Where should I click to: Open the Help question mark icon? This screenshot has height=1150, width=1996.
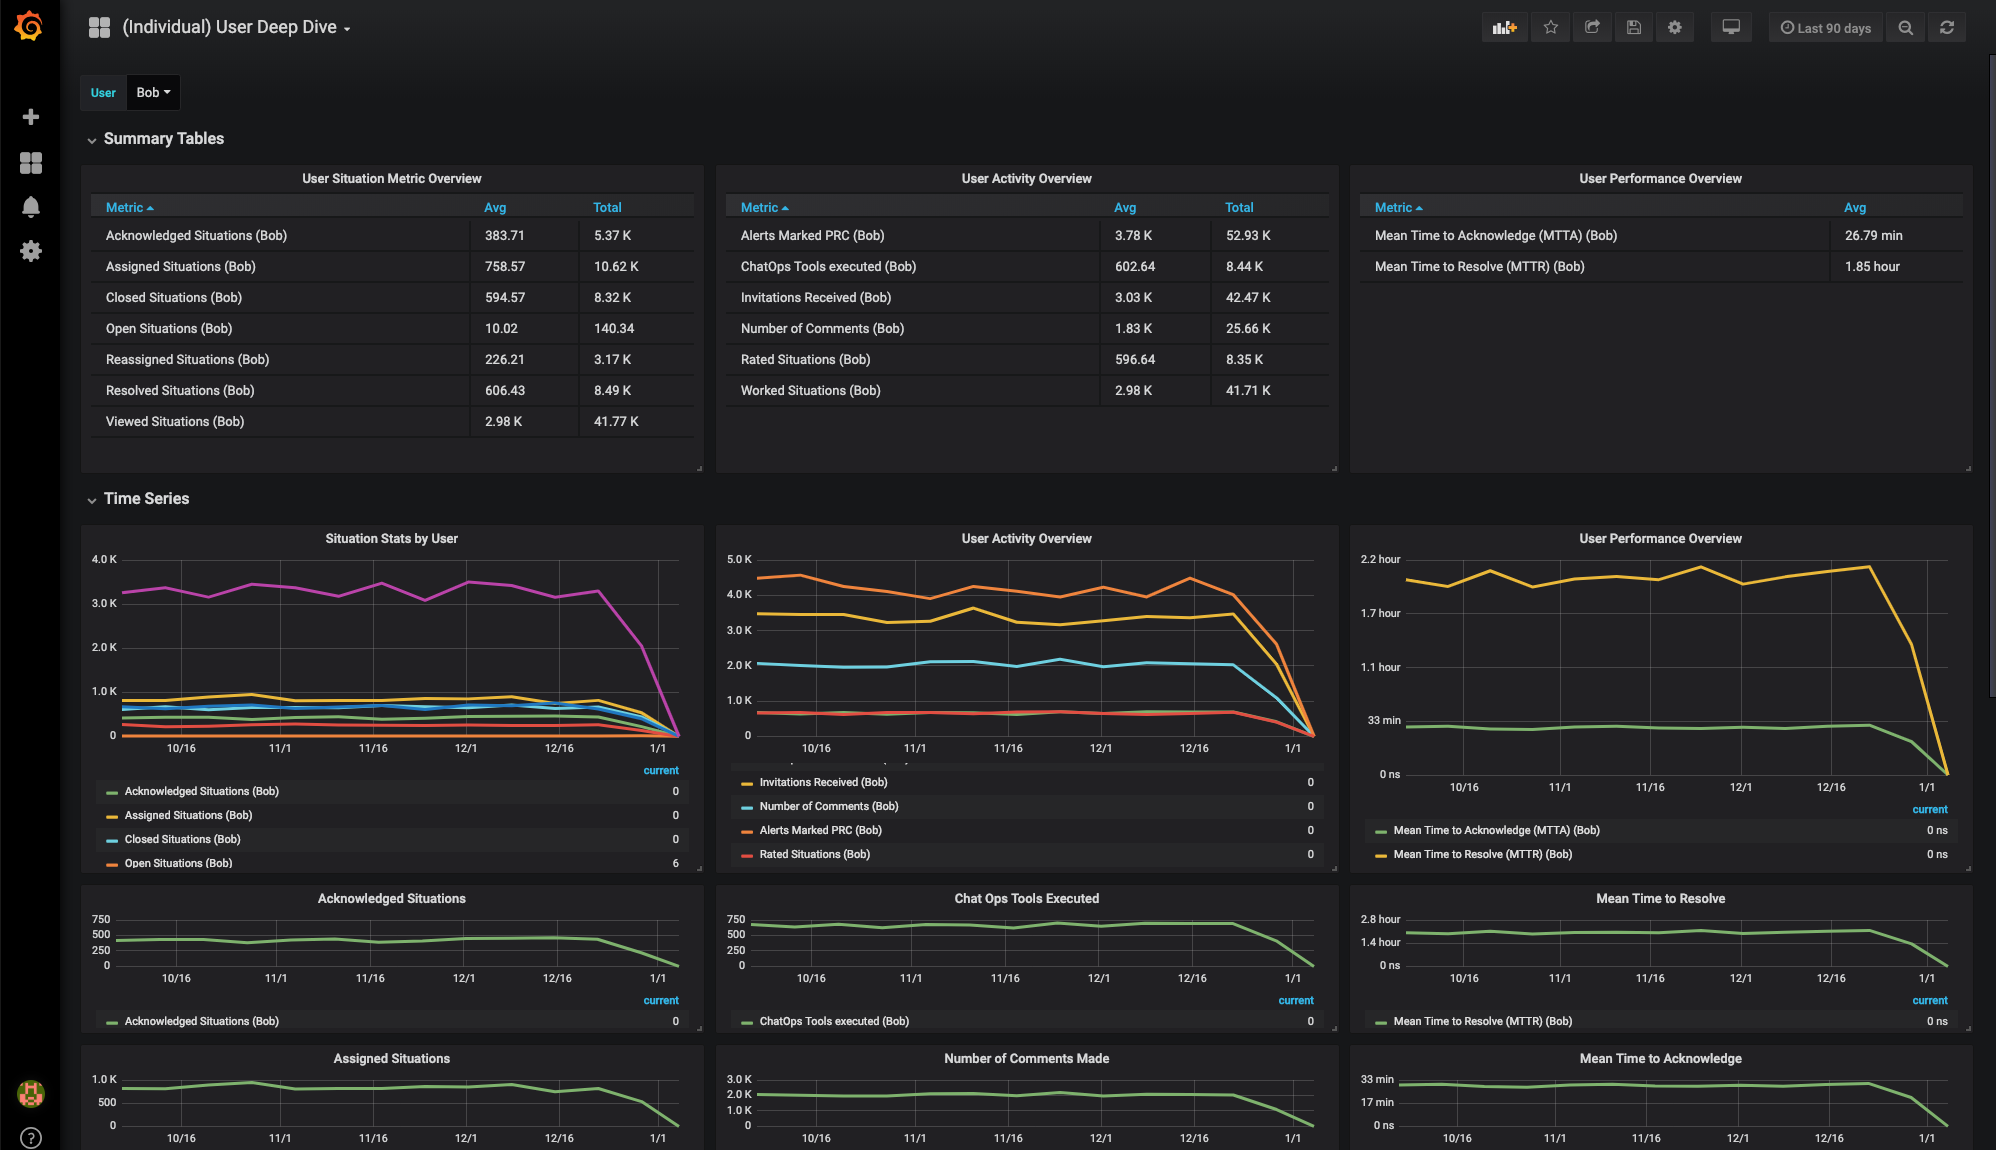[x=31, y=1137]
